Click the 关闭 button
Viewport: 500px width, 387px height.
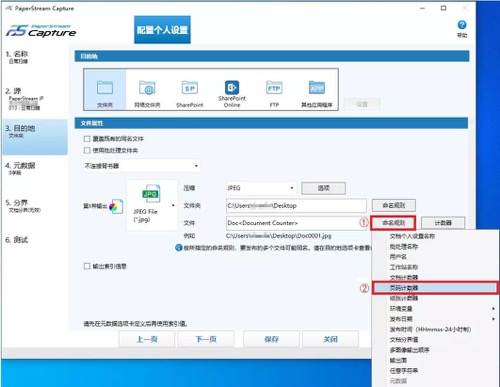330,339
